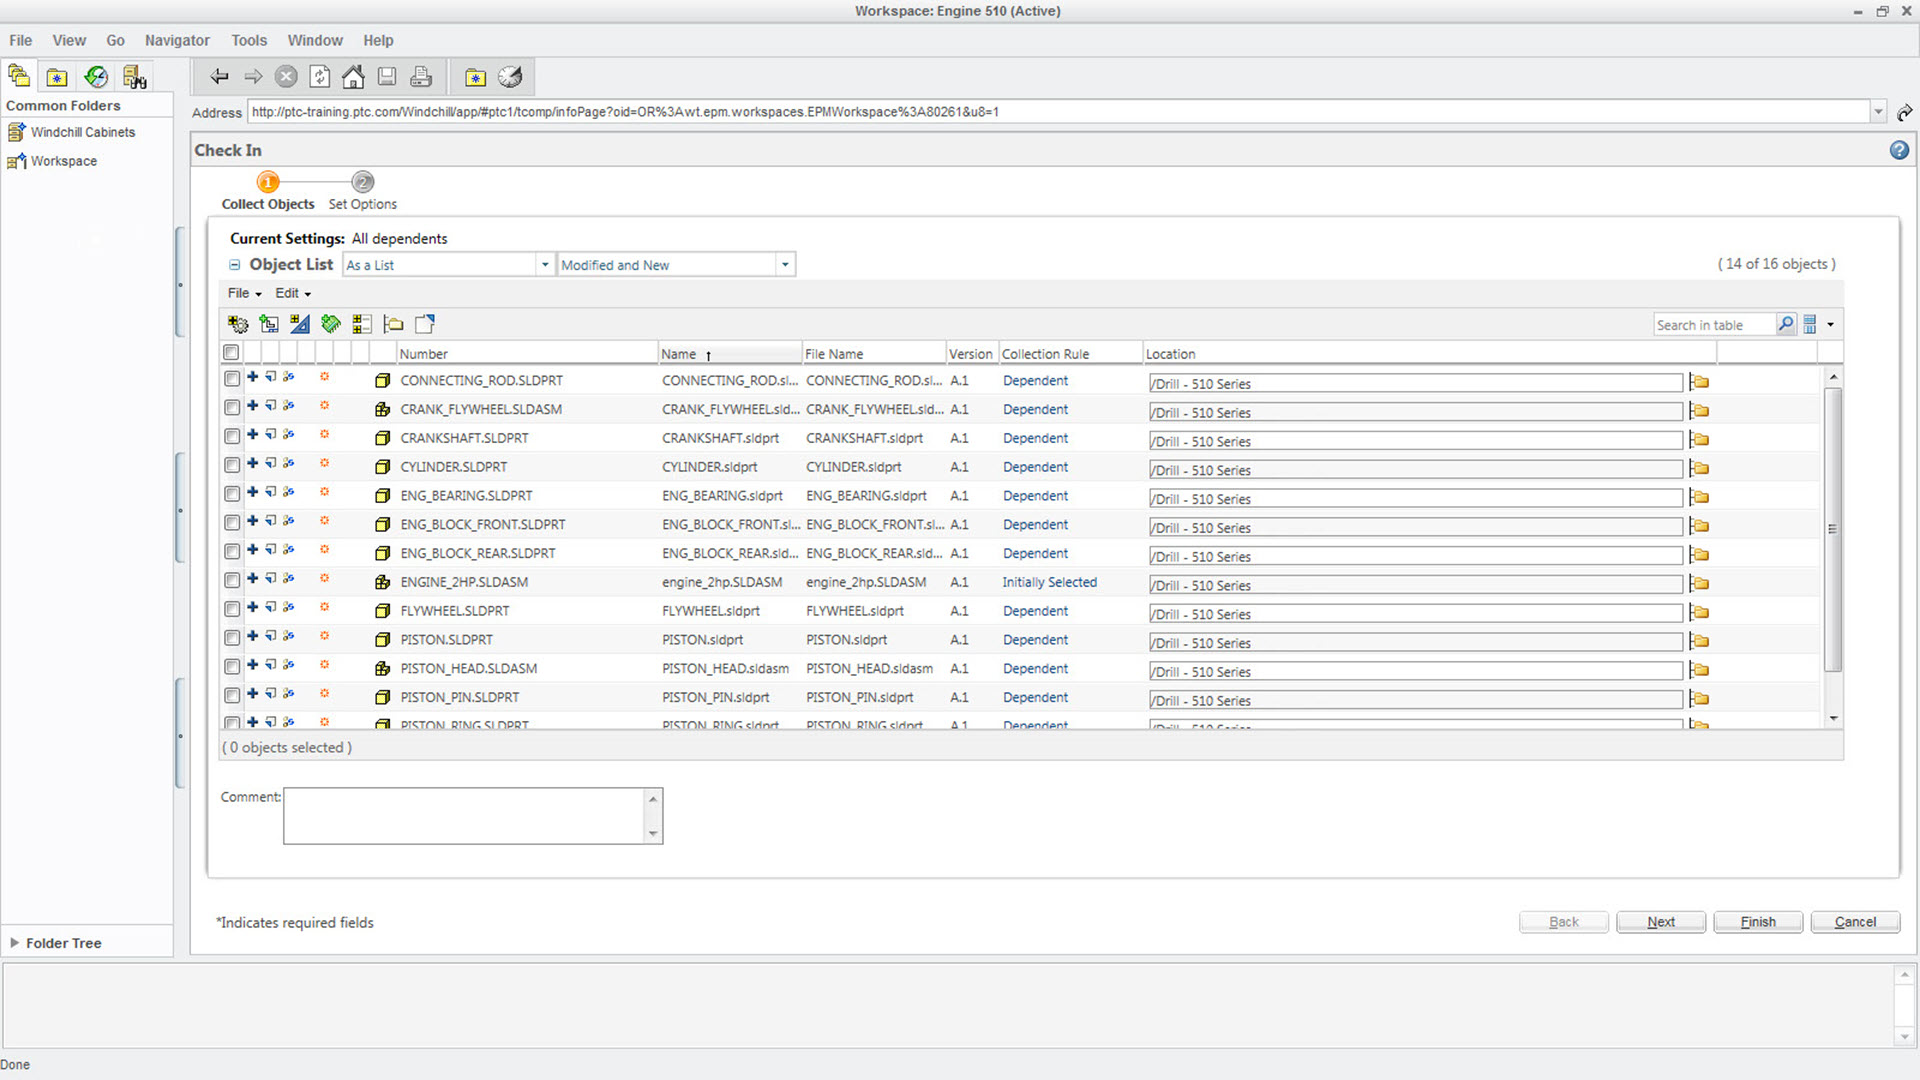Check the select-all checkbox in table header
1920x1080 pixels.
pos(231,352)
